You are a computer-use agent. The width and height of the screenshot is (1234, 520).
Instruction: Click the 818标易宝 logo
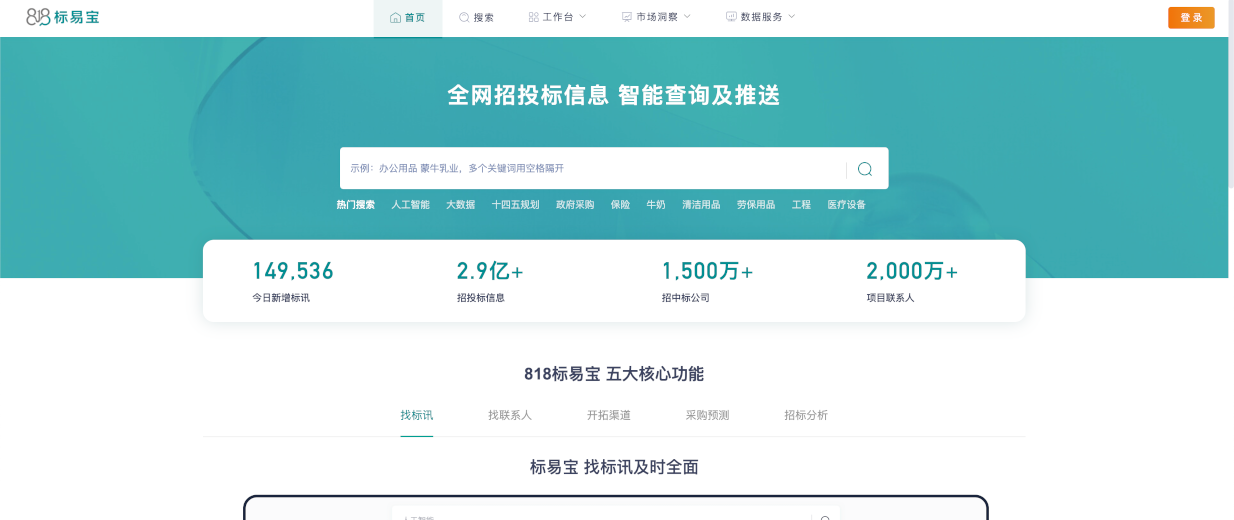(62, 17)
